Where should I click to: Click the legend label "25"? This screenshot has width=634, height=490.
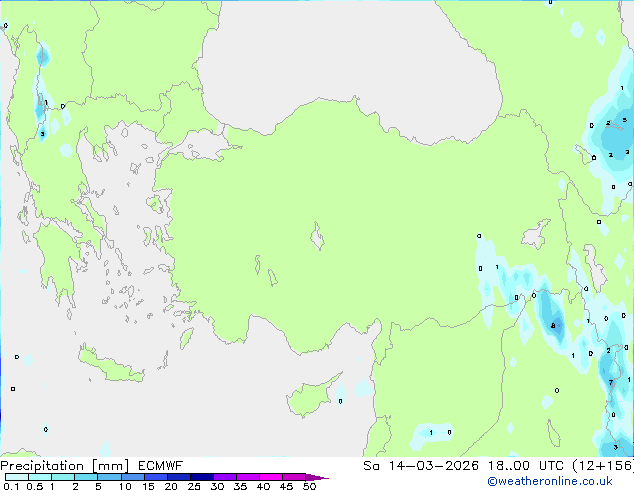194,486
